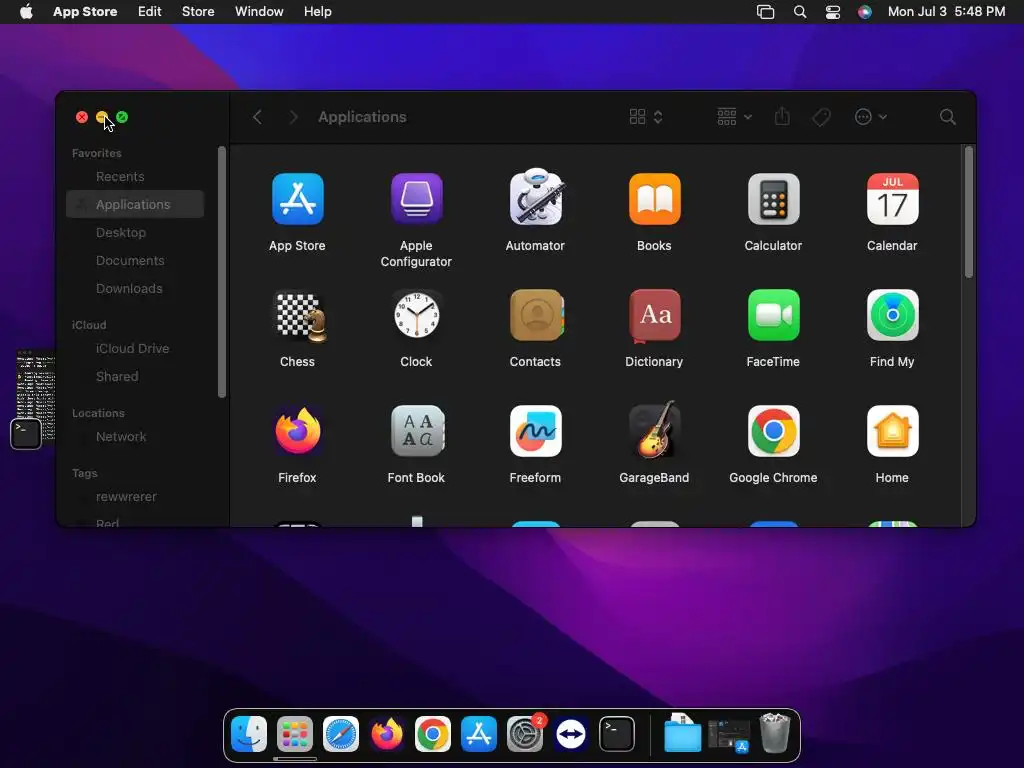Click the Clock app icon

pyautogui.click(x=416, y=315)
